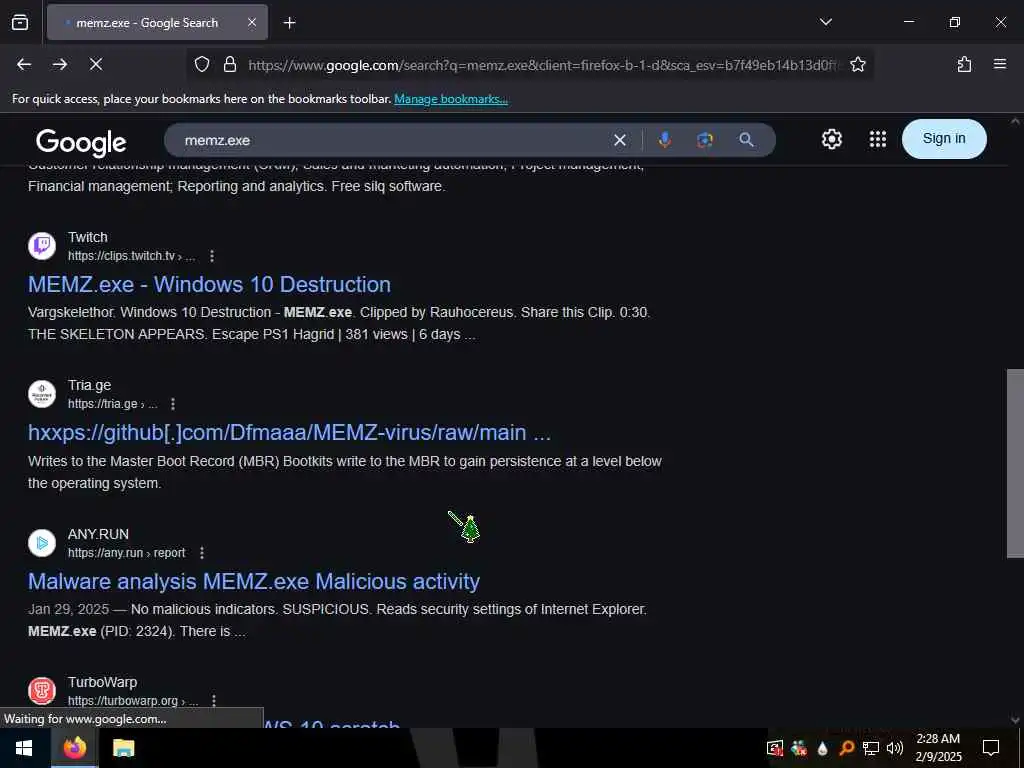Viewport: 1024px width, 768px height.
Task: Click the Sign in button
Action: point(944,138)
